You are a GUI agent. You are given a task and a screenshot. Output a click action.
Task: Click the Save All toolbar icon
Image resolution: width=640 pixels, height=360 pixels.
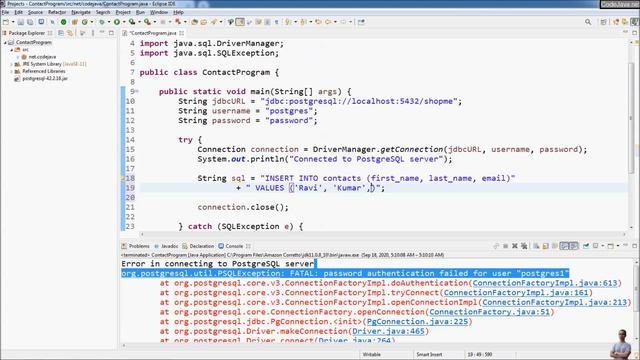30,22
